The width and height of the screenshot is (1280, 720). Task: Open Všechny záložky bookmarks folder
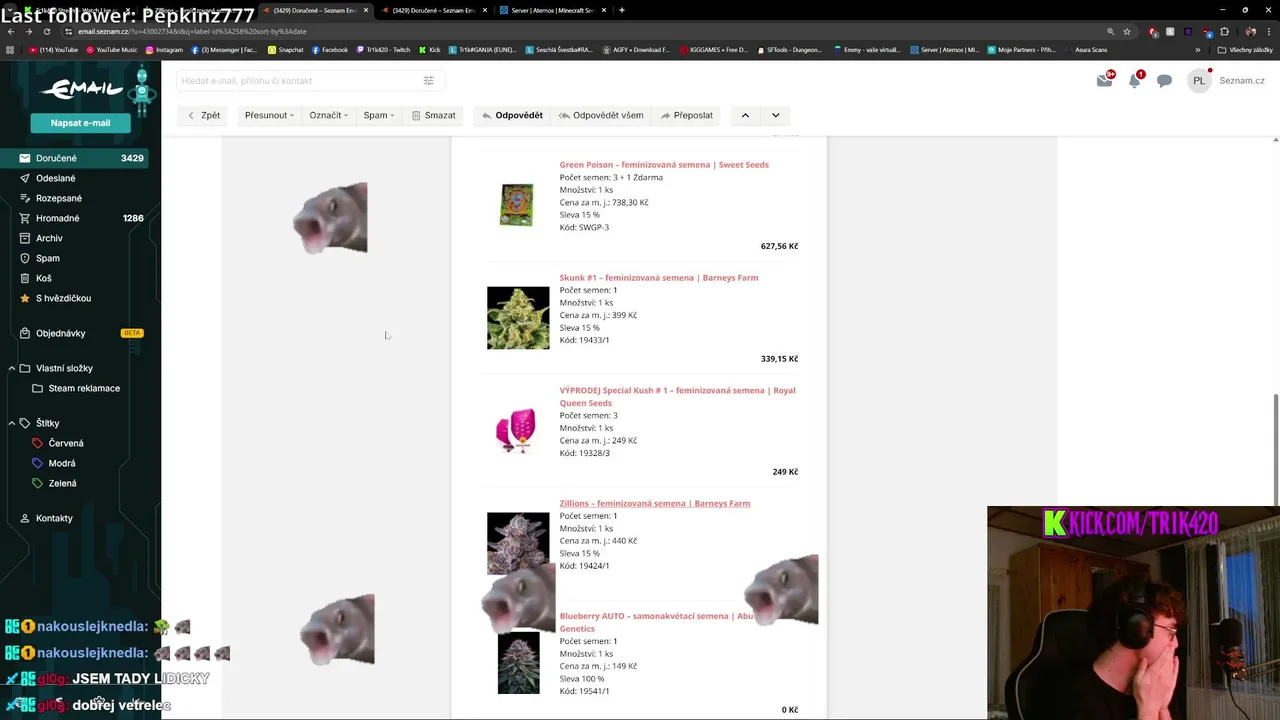tap(1245, 49)
